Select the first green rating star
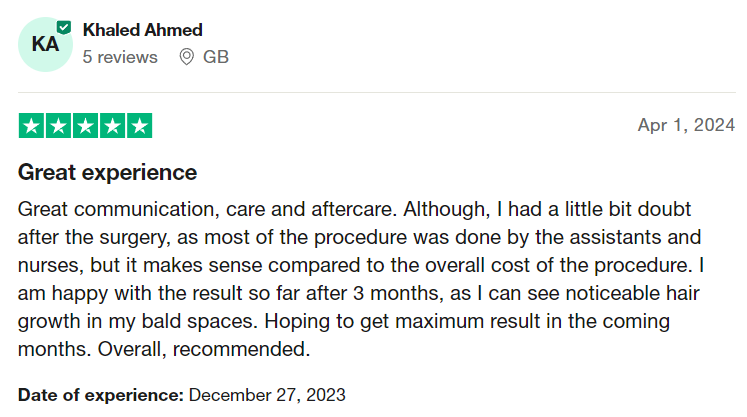747x417 pixels. [31, 126]
